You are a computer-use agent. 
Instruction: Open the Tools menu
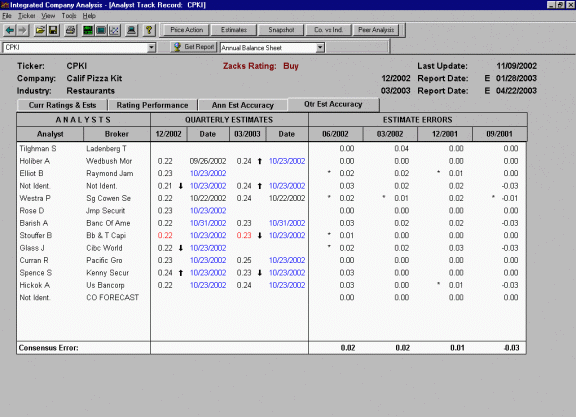pos(69,16)
